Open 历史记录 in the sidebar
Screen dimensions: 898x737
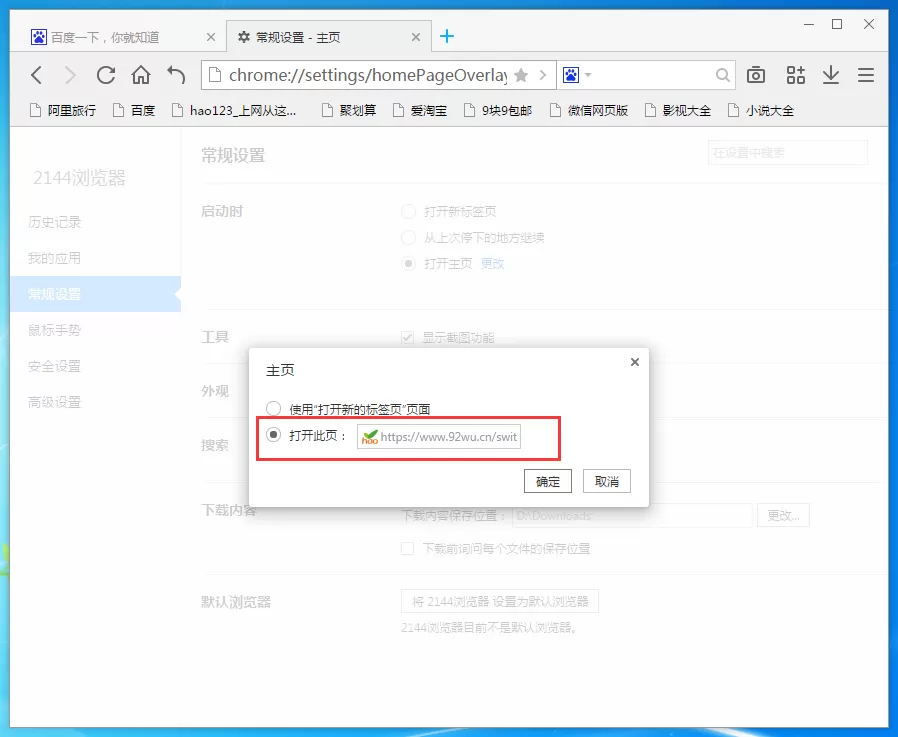pos(54,222)
